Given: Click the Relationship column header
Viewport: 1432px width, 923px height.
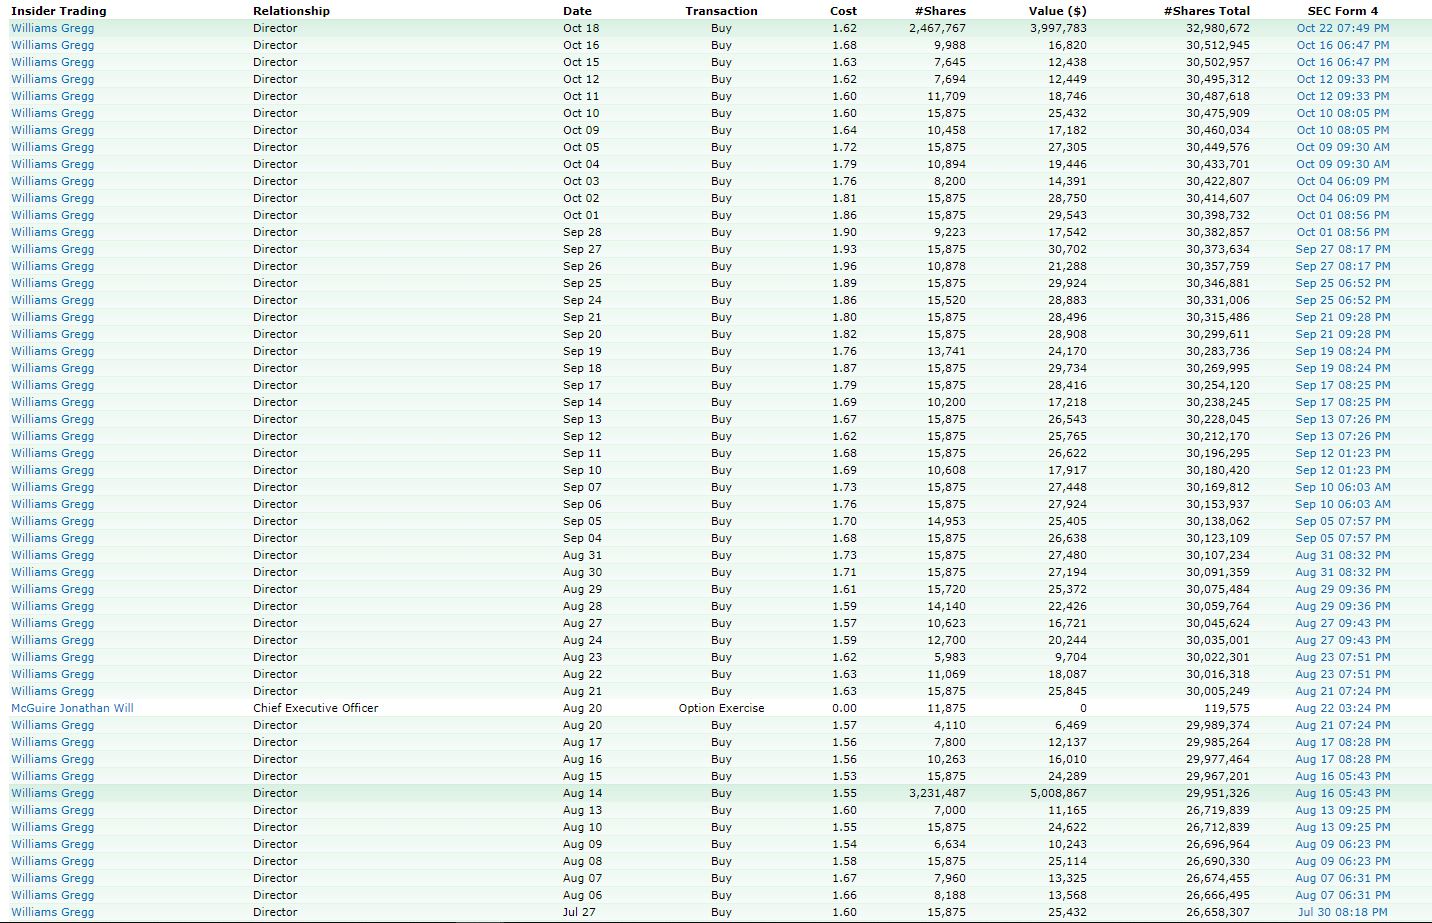Looking at the screenshot, I should pyautogui.click(x=291, y=11).
